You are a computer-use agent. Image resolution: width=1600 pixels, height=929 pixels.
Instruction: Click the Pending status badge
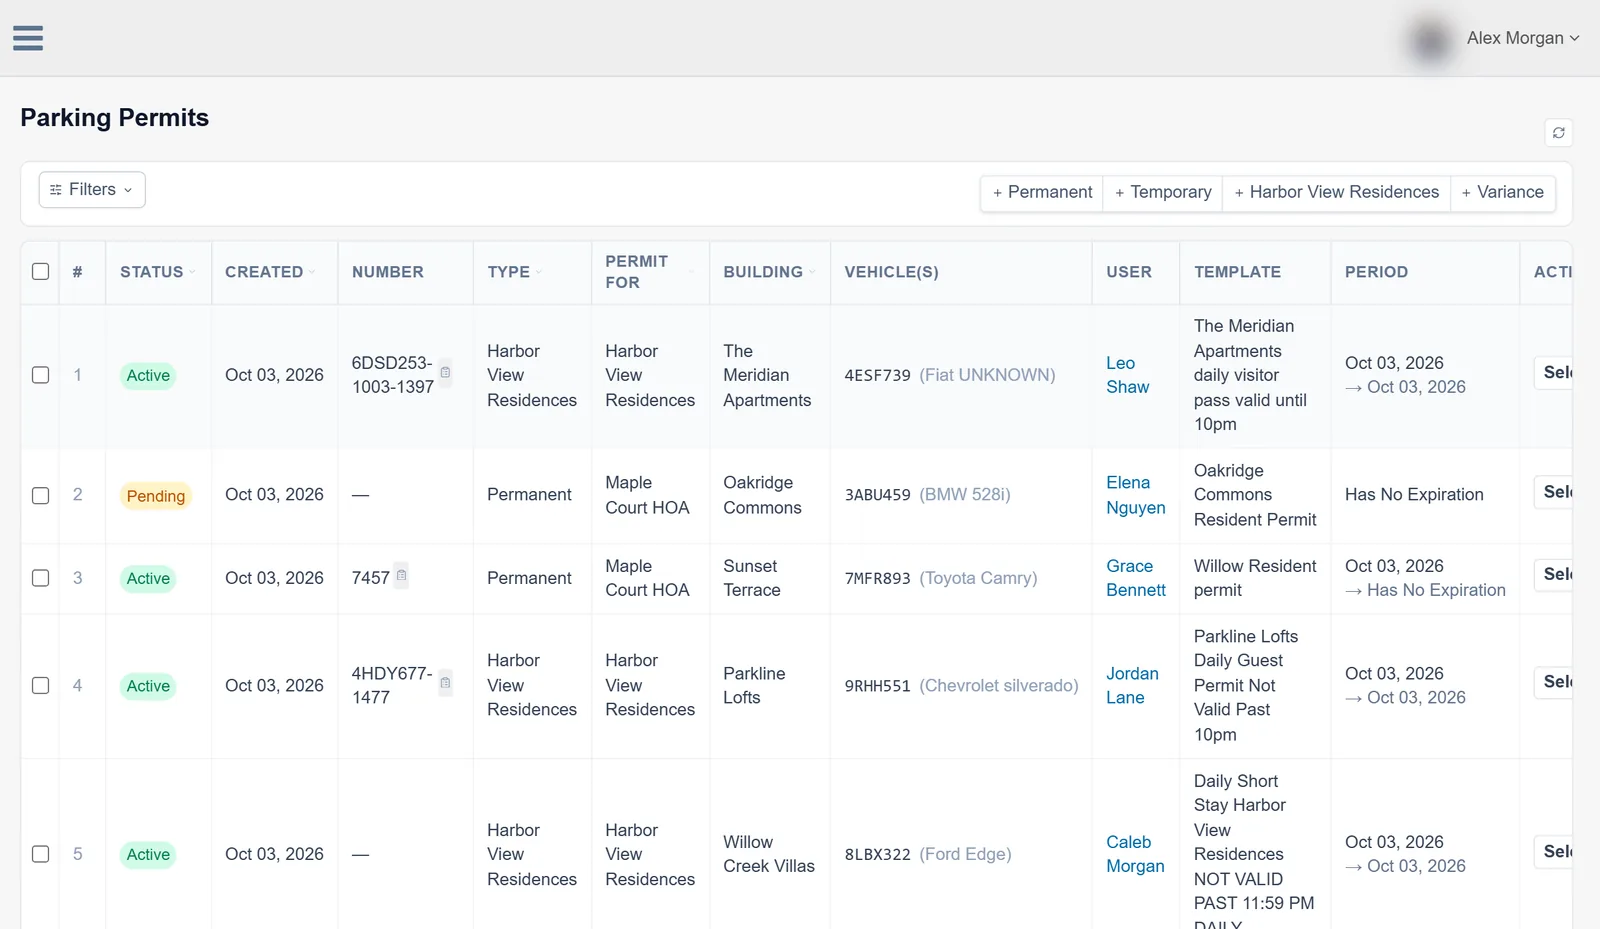point(155,496)
